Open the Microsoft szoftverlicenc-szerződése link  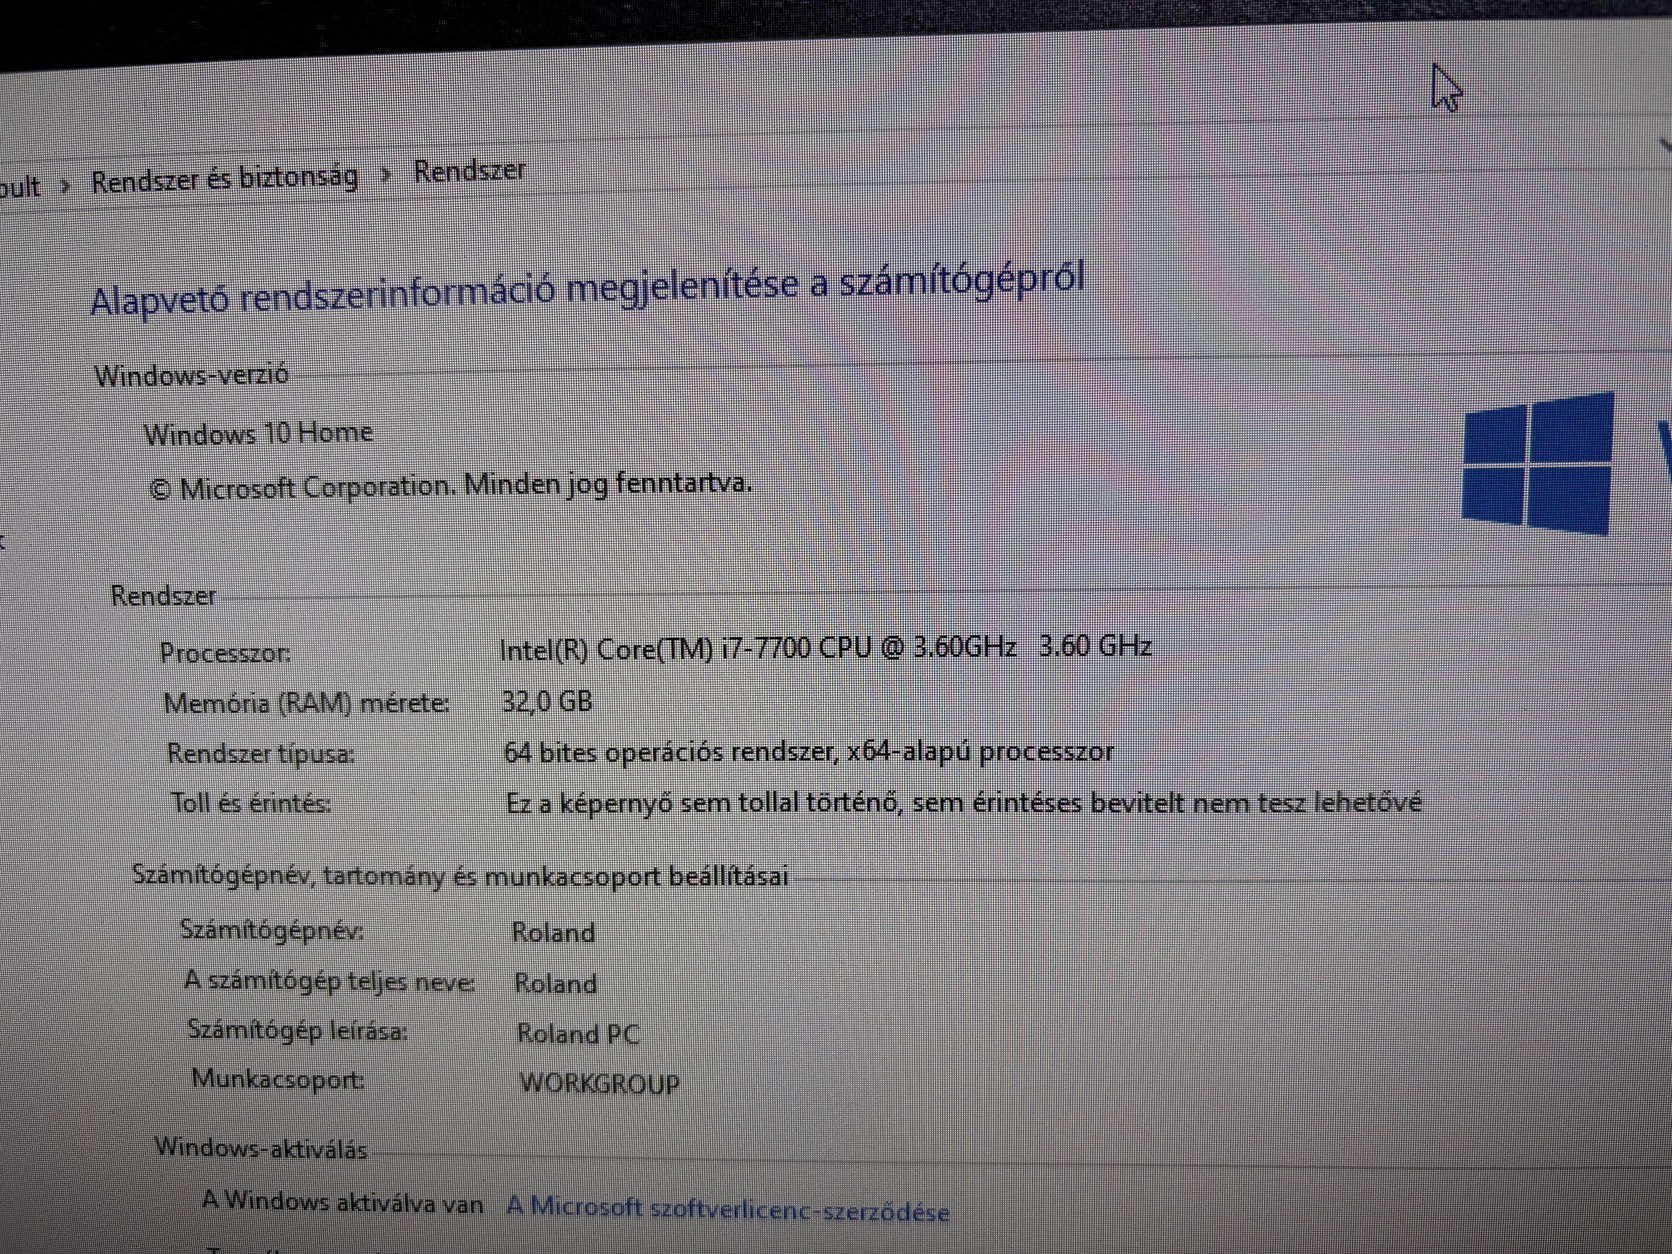(728, 1208)
